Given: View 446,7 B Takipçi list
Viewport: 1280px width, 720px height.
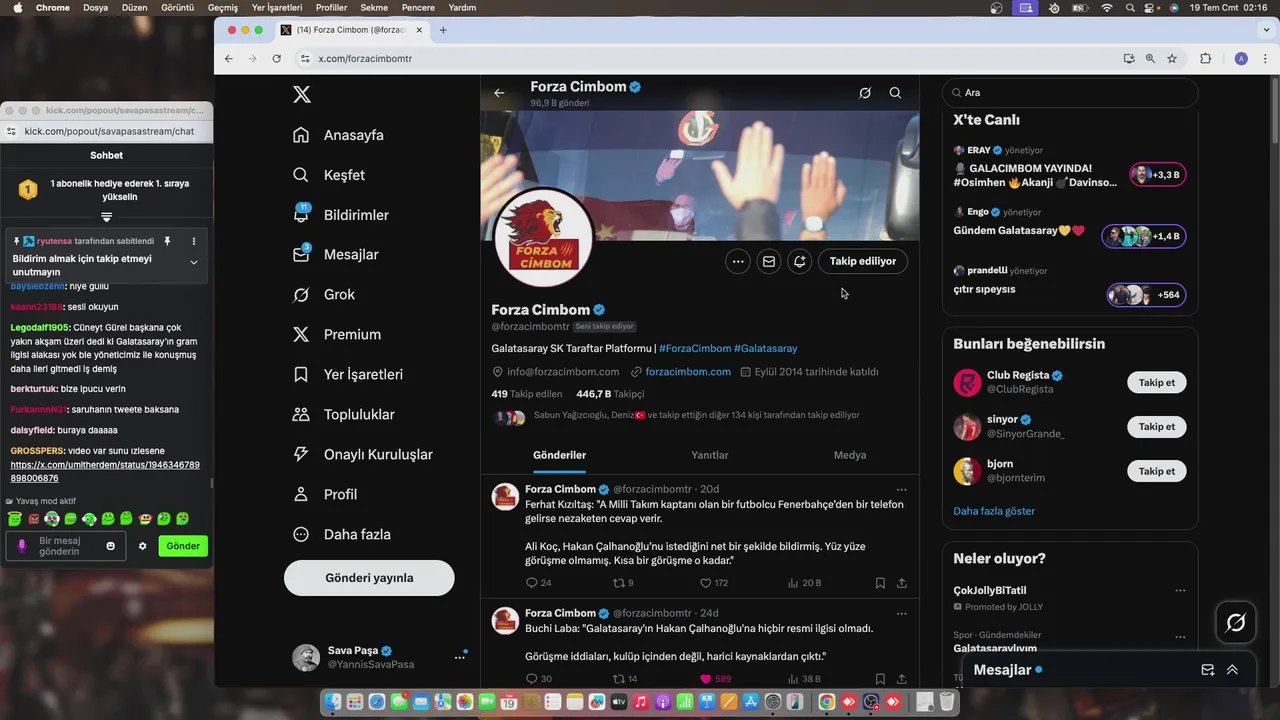Looking at the screenshot, I should click(x=610, y=395).
